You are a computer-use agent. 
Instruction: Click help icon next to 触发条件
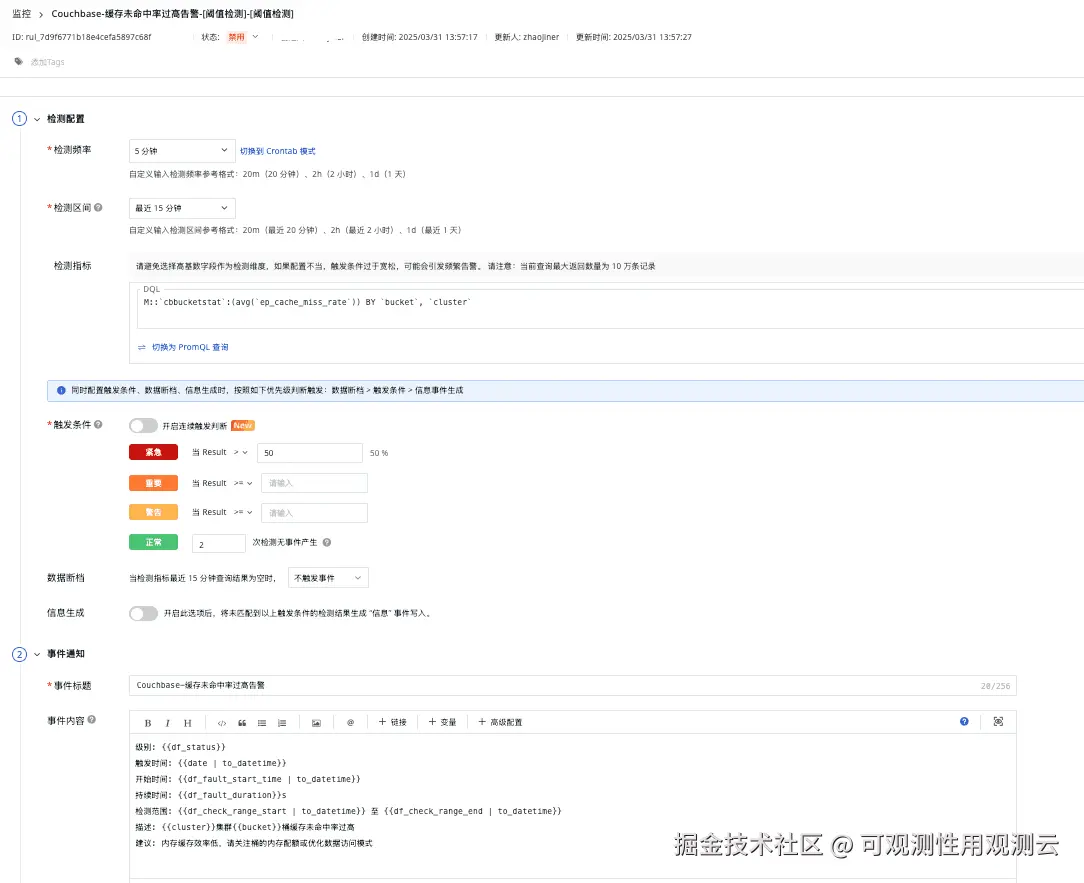pos(98,425)
